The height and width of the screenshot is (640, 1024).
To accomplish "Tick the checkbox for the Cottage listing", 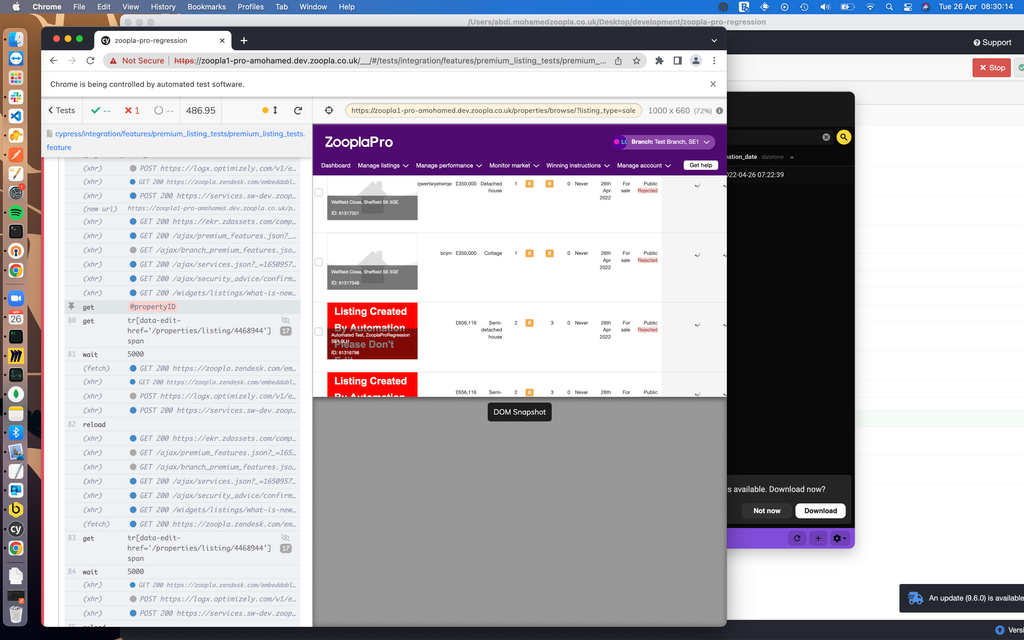I will pyautogui.click(x=319, y=262).
